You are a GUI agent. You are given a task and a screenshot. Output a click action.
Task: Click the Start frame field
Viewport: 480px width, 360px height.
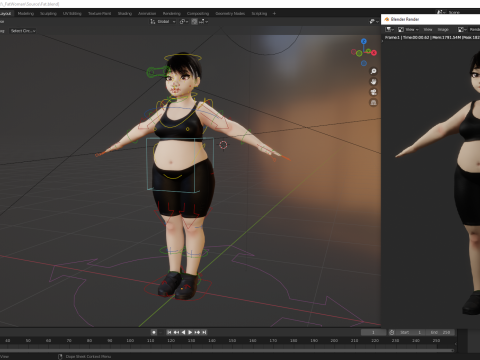coord(411,332)
